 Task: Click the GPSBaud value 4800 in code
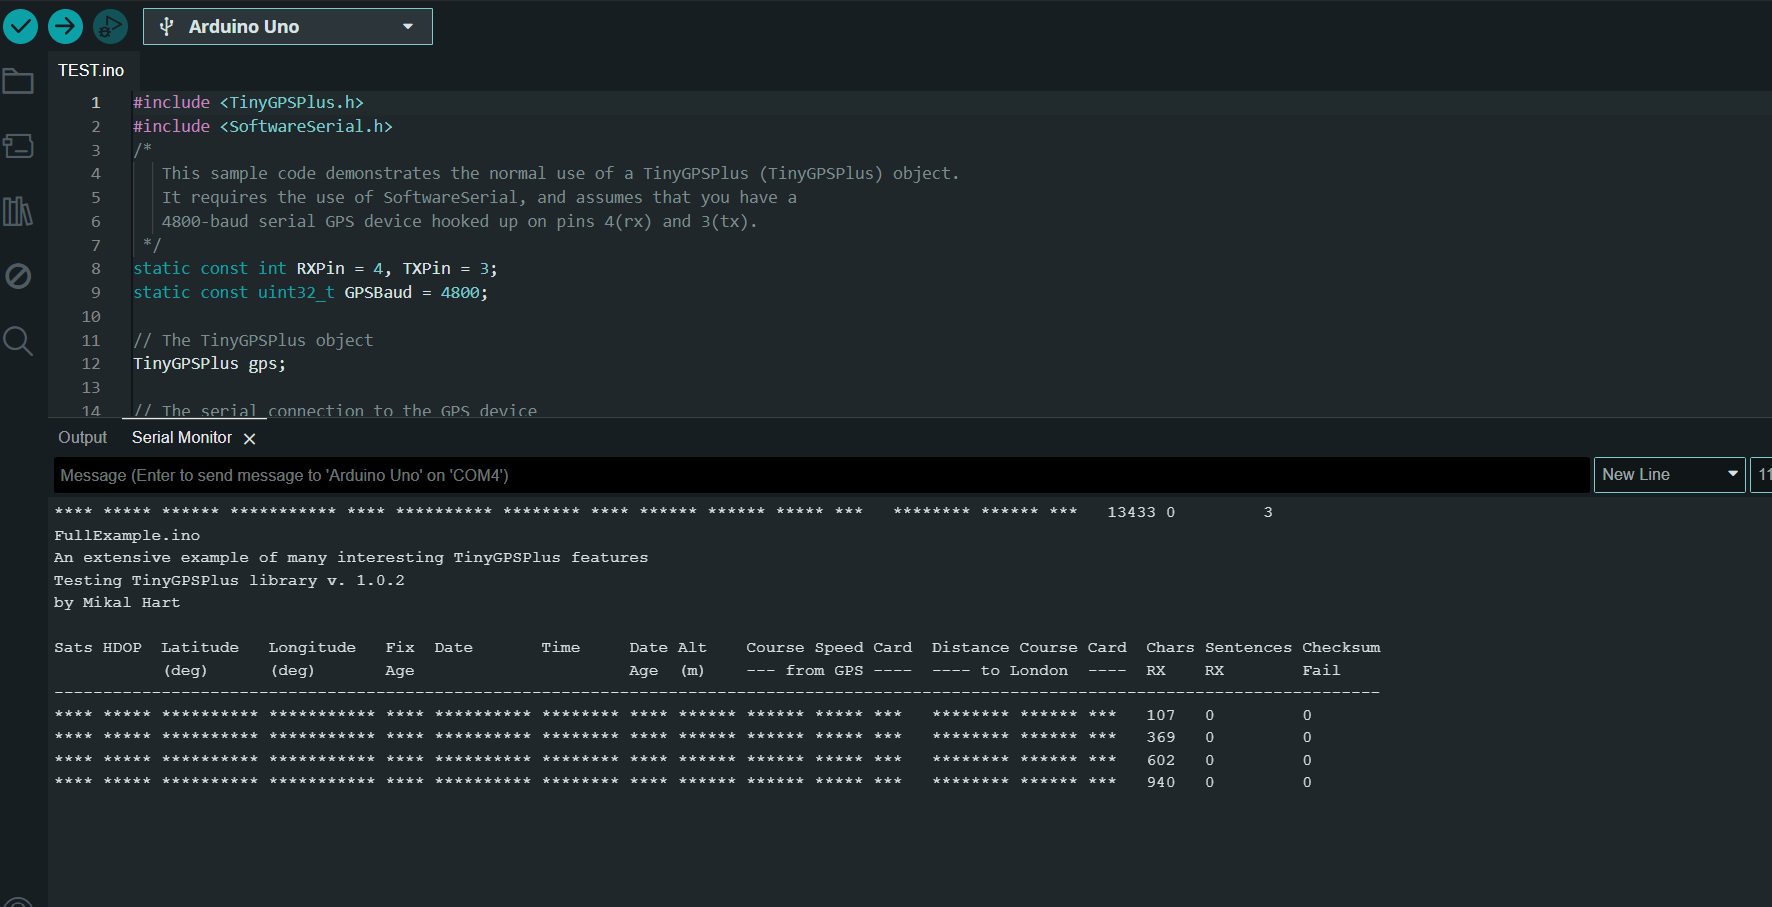460,293
